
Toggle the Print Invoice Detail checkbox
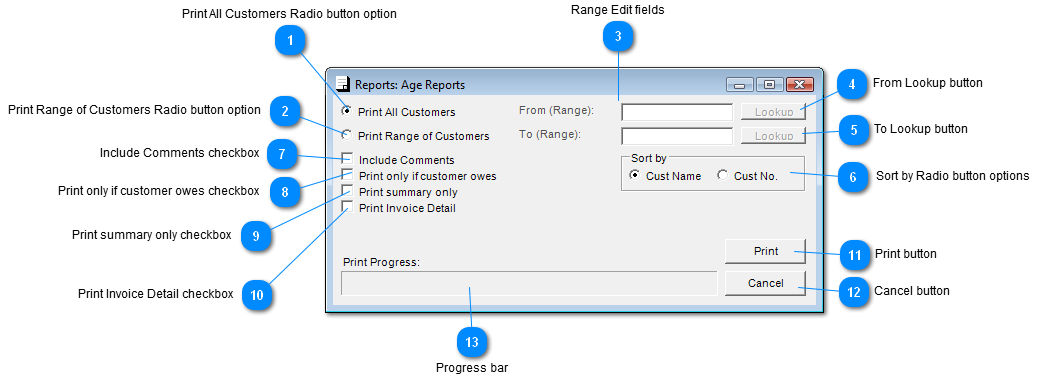point(347,207)
